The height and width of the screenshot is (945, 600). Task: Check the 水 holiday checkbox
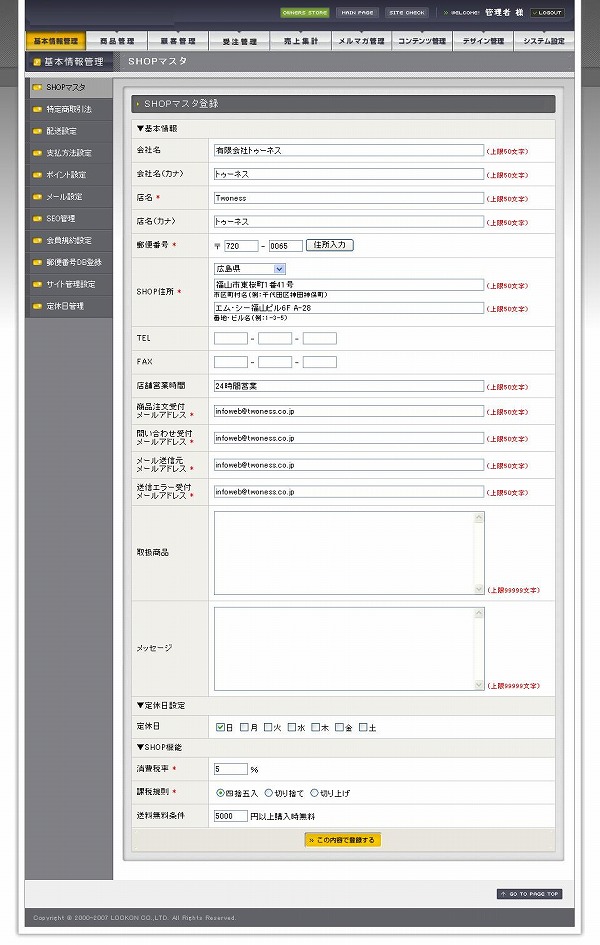coord(292,727)
